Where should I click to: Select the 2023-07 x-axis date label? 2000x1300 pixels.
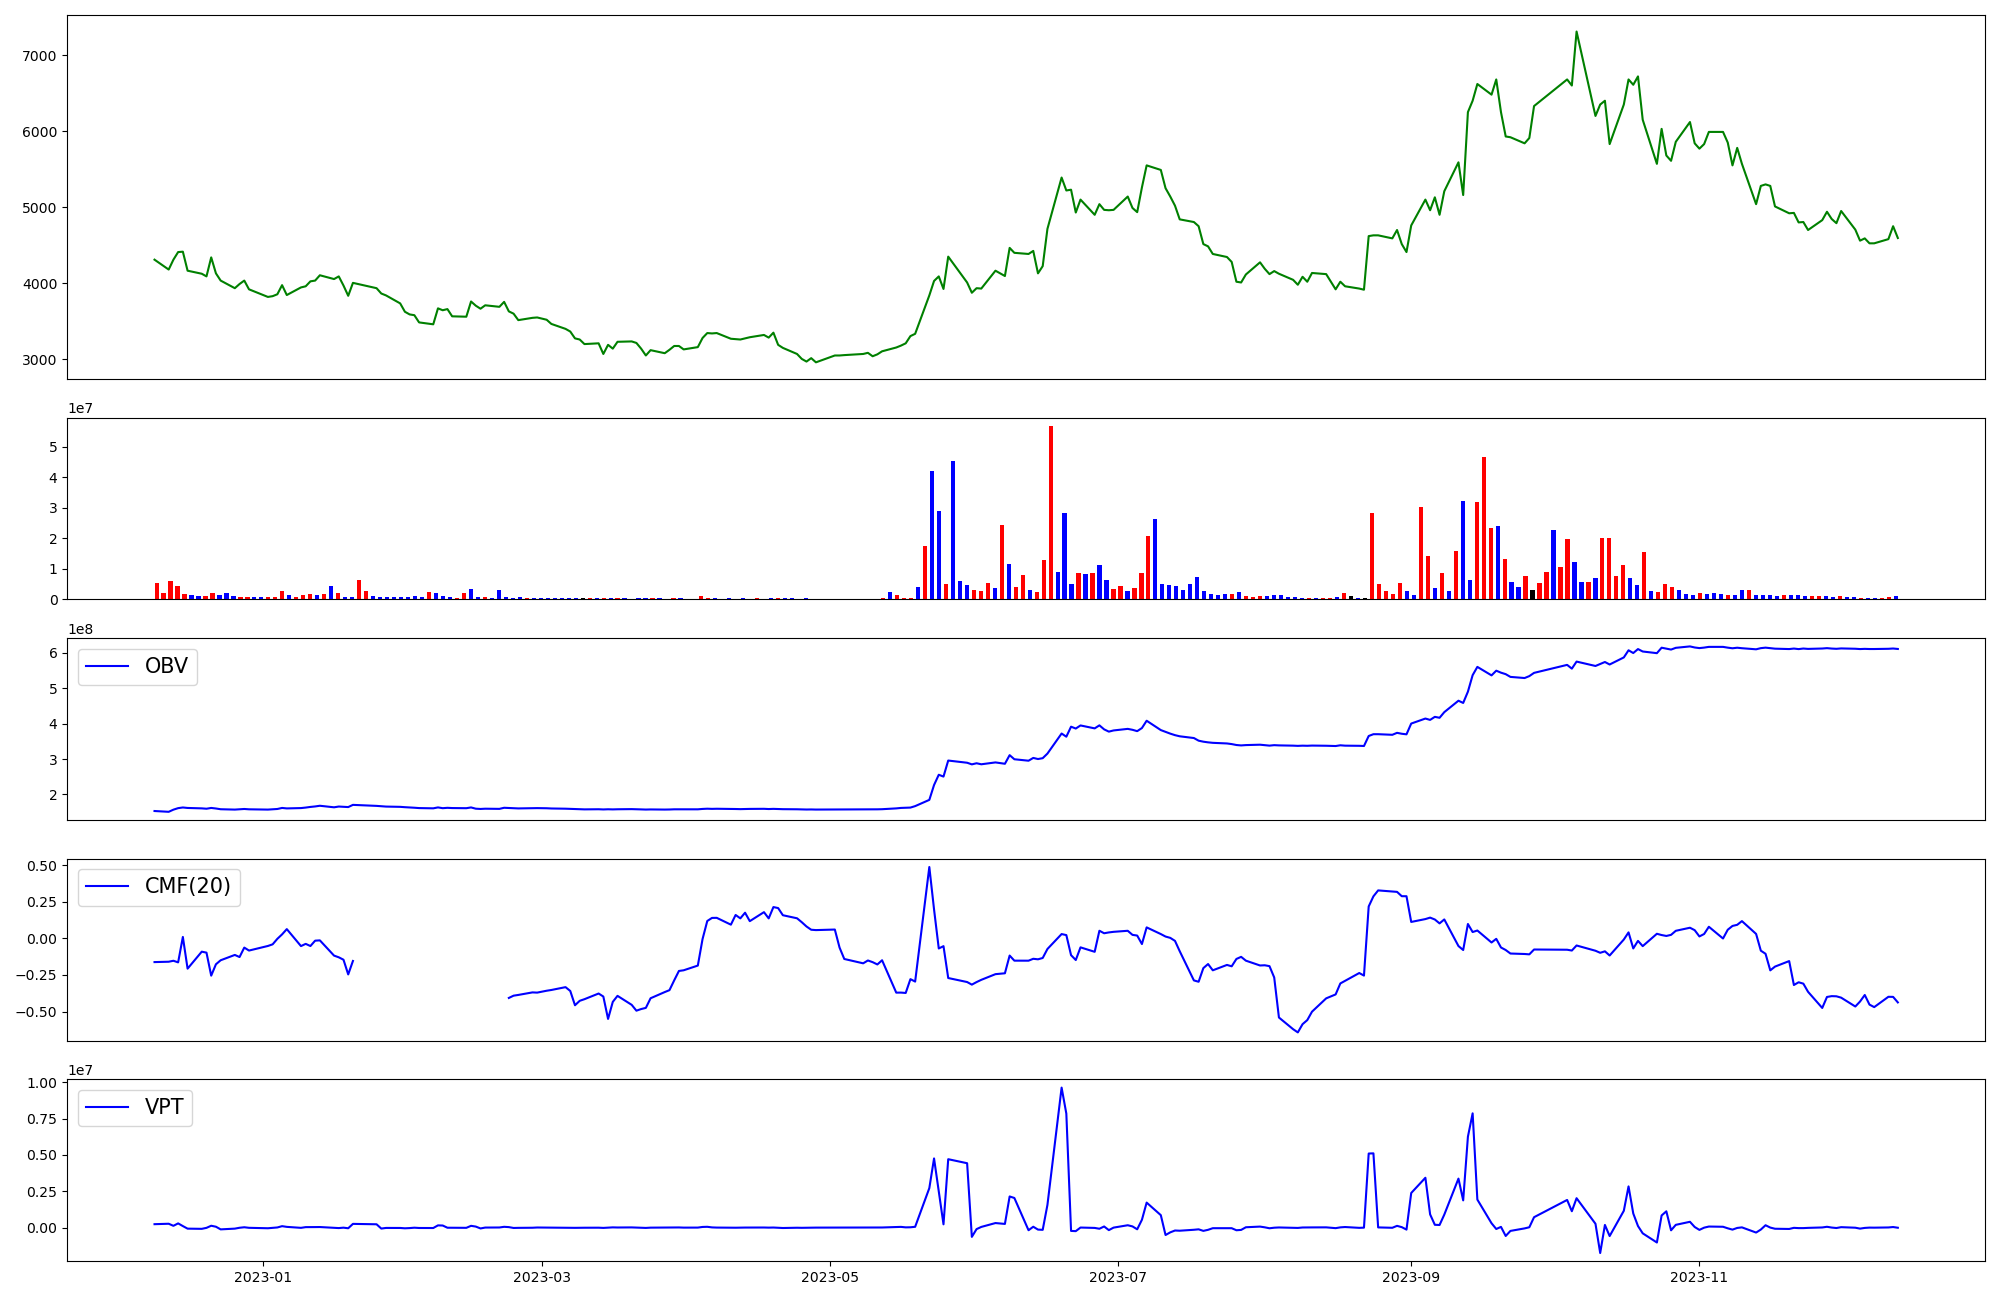[1117, 1277]
